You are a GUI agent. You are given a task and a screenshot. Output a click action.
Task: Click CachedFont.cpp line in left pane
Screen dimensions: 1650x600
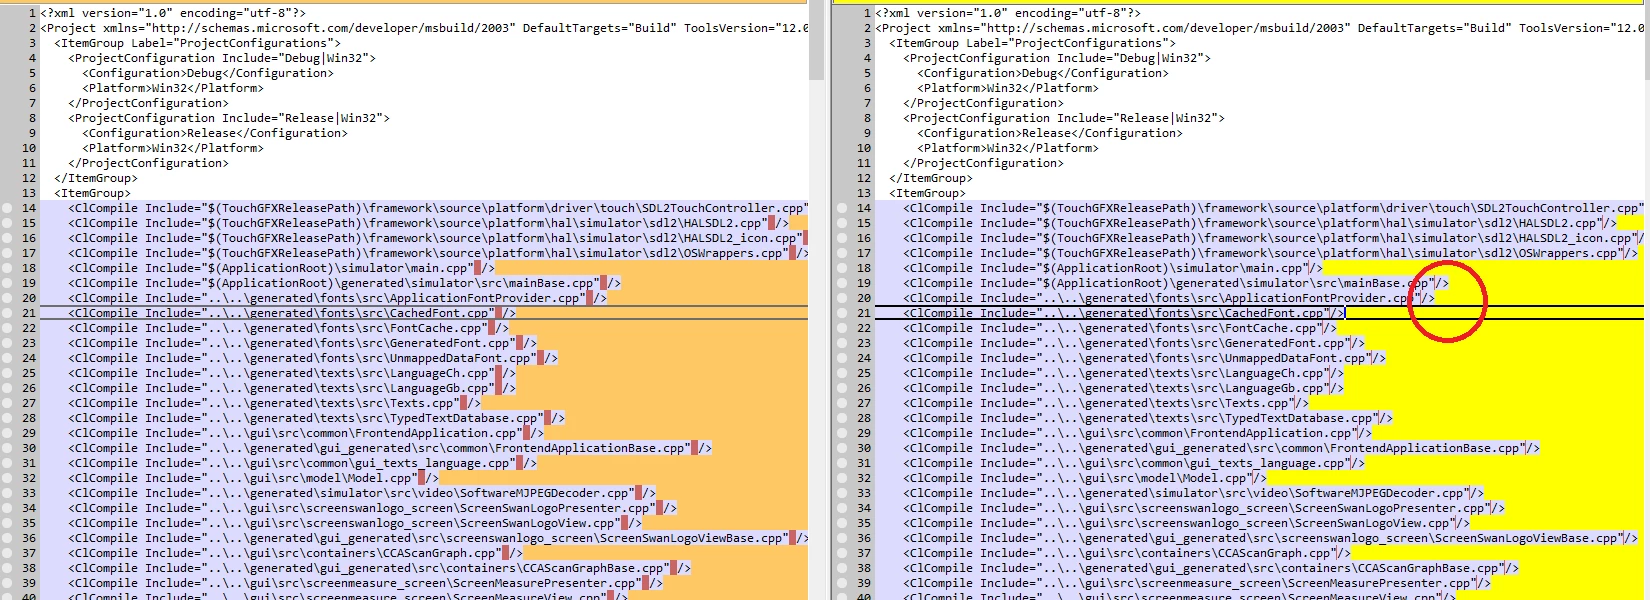point(292,313)
